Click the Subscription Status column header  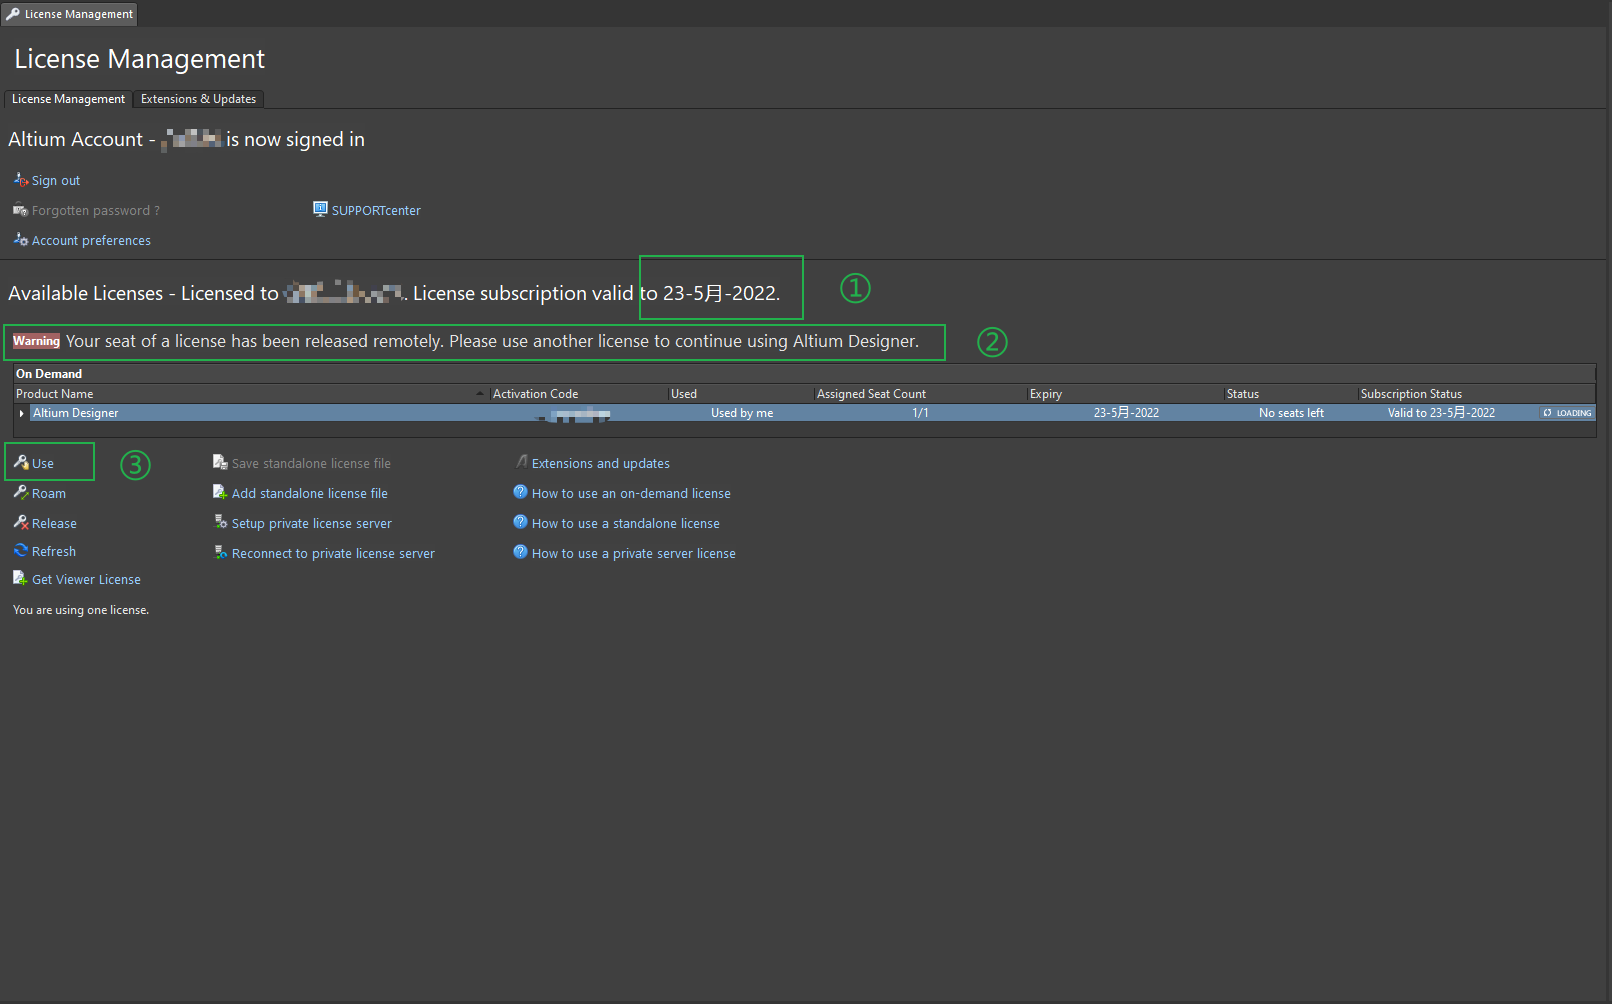[1476, 394]
